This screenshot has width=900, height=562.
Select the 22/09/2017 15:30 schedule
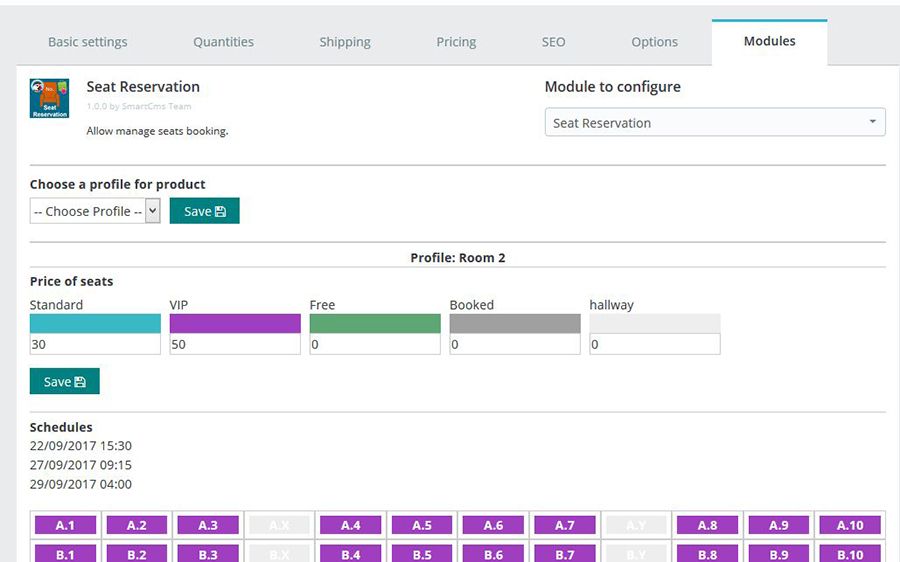(x=81, y=446)
